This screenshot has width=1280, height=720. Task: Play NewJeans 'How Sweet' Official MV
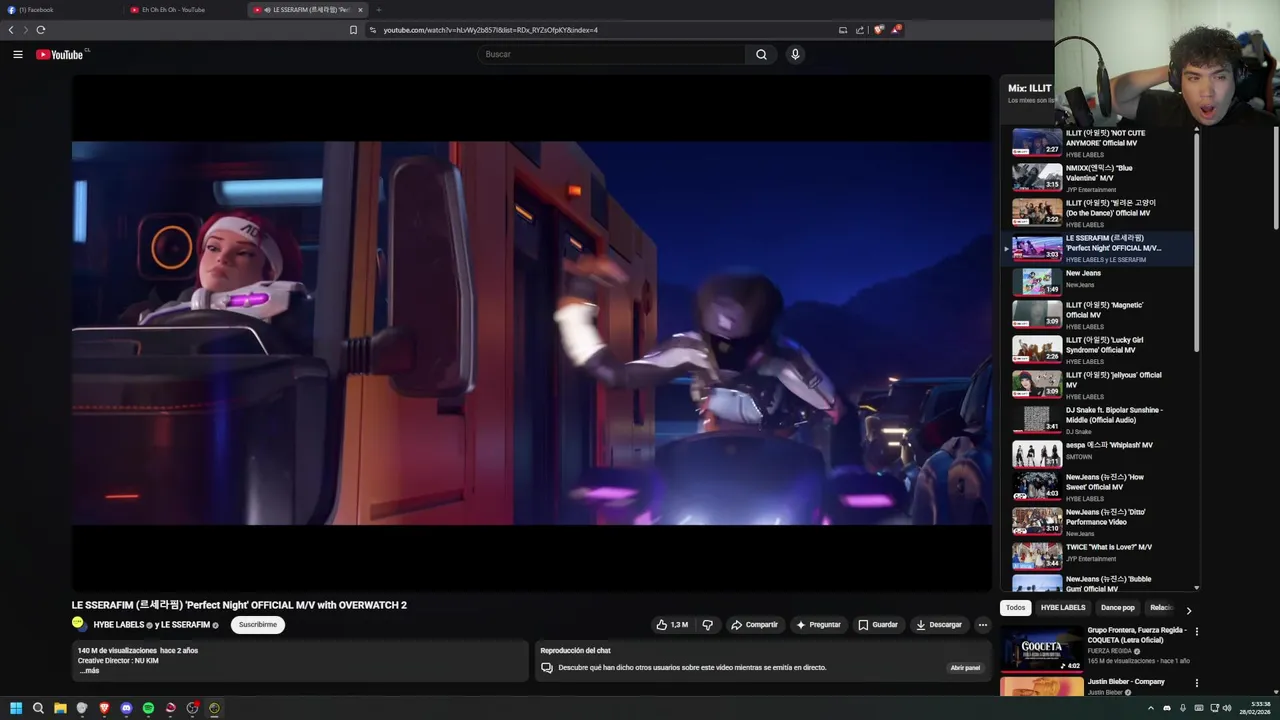tap(1098, 487)
